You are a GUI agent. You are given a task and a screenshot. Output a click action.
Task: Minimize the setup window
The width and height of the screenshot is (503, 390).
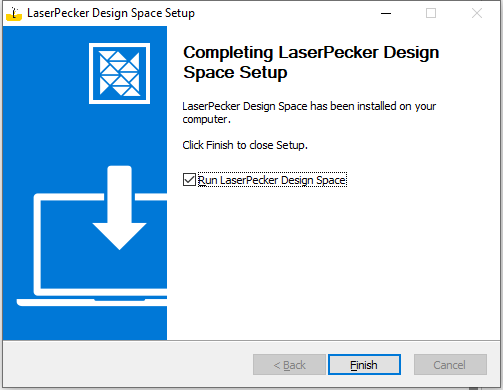[x=386, y=13]
